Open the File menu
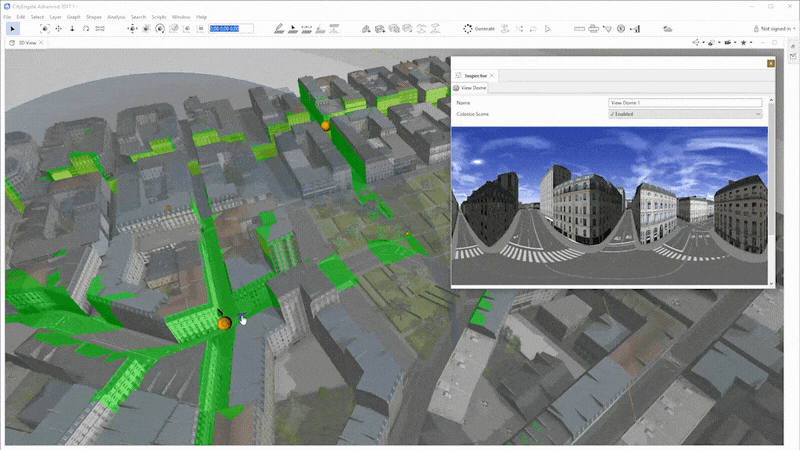The image size is (800, 450). pyautogui.click(x=7, y=17)
